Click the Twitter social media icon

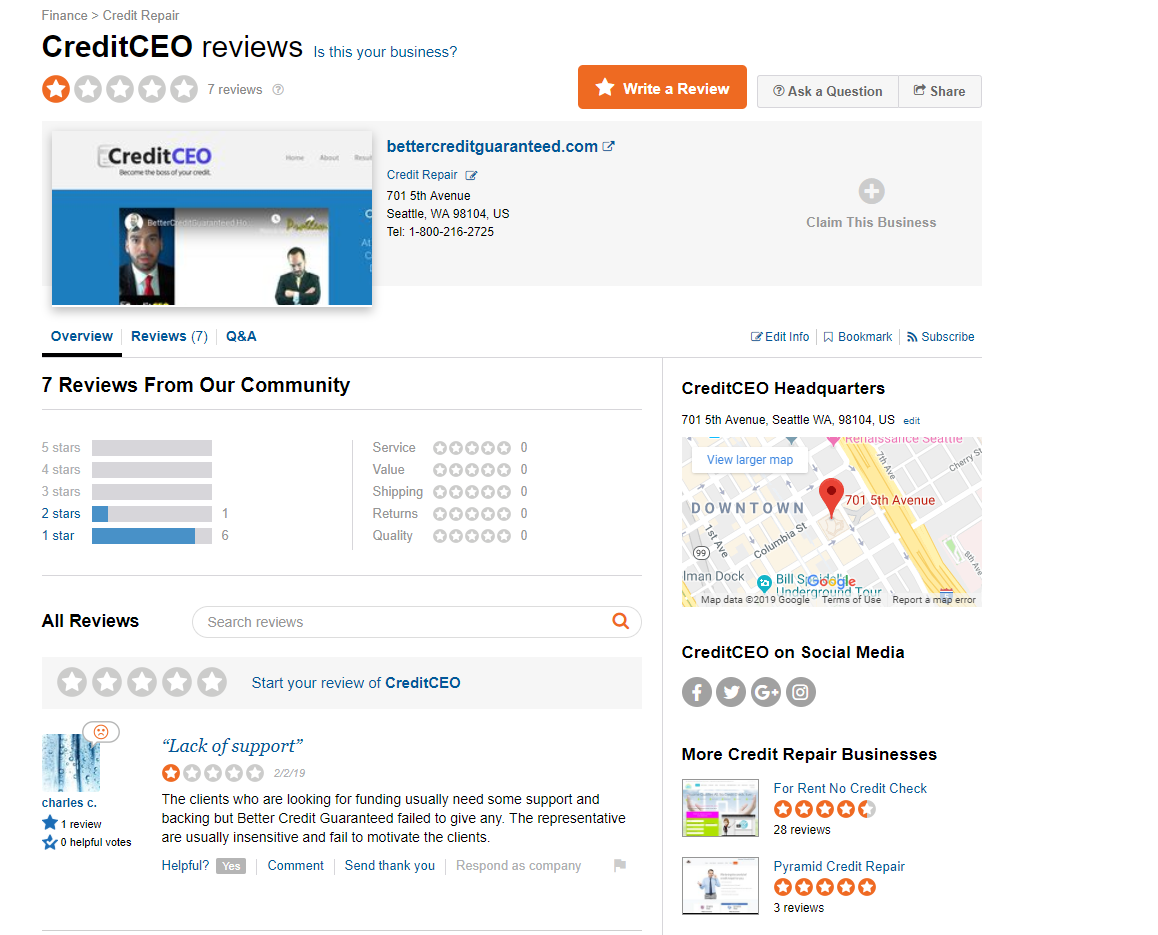point(731,692)
